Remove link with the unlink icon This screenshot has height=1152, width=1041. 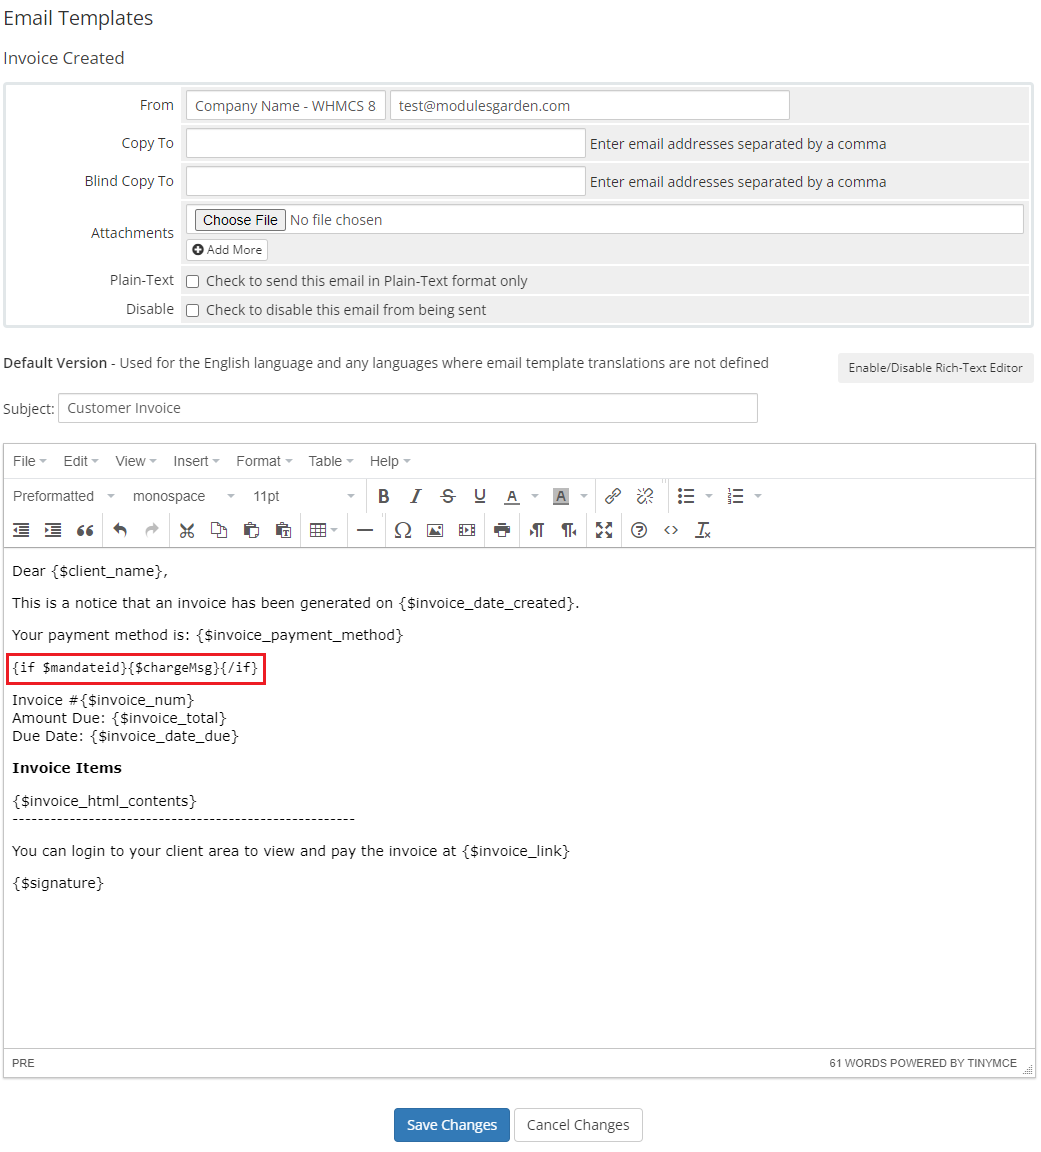[x=645, y=497]
